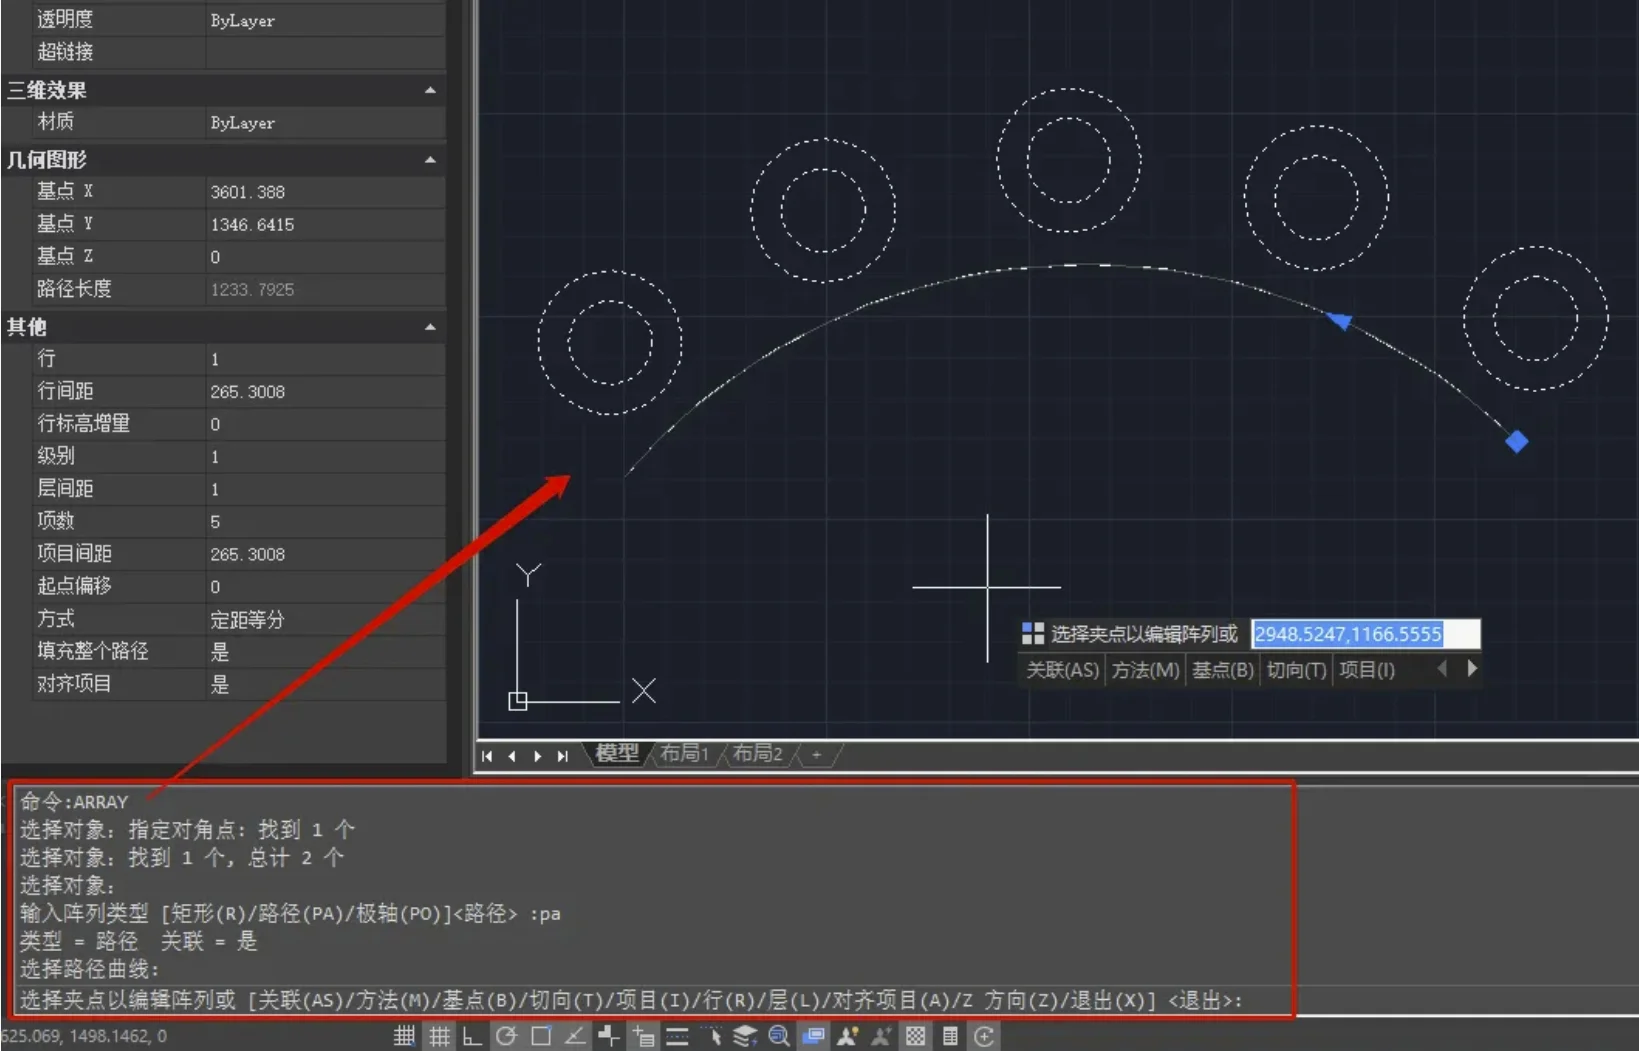This screenshot has height=1051, width=1639.
Task: Click previous layout tab arrow
Action: click(x=512, y=756)
